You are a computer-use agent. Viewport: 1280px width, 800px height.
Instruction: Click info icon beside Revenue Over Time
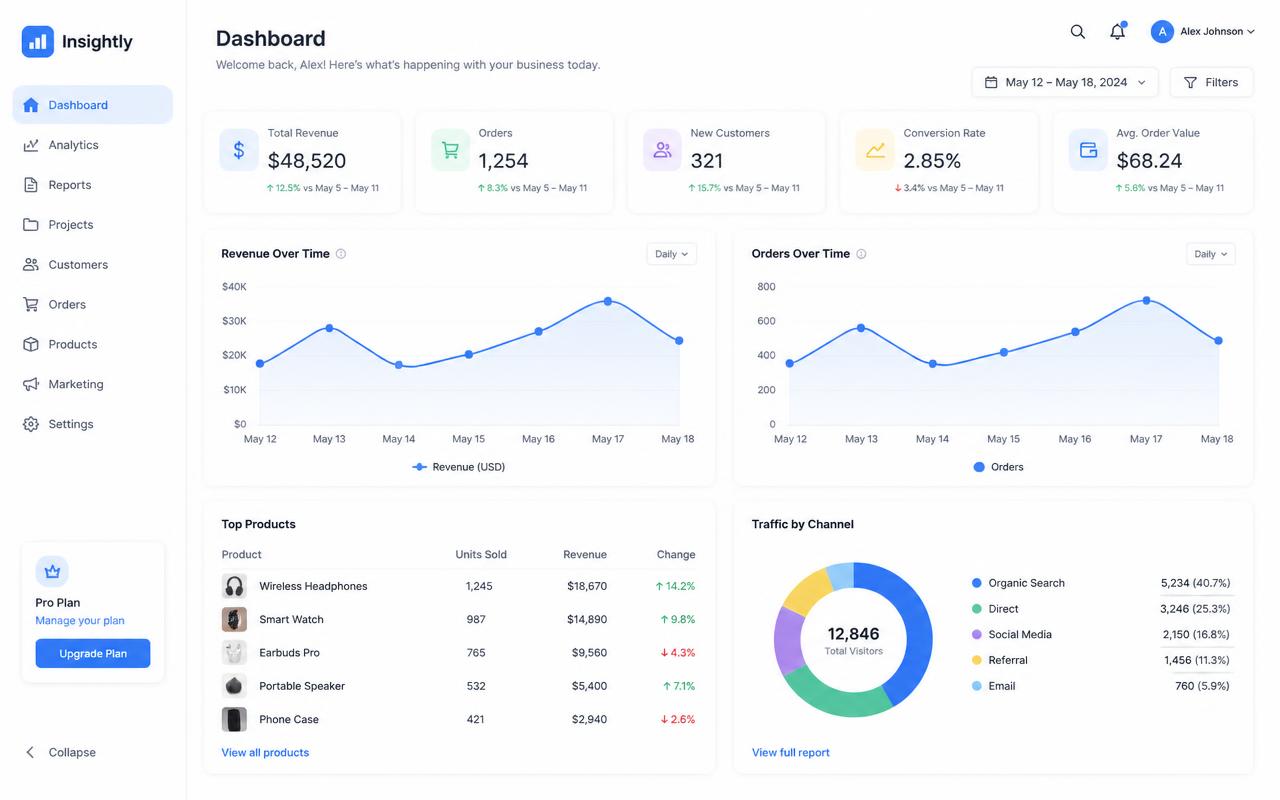point(341,254)
